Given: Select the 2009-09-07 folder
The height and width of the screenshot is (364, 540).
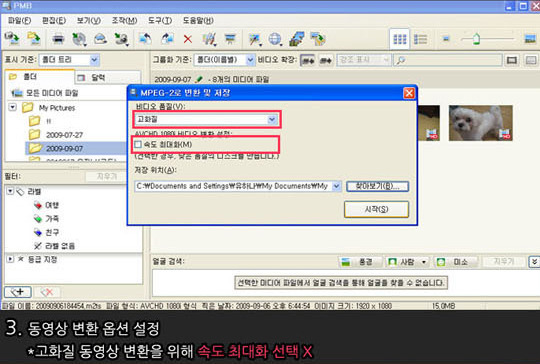Looking at the screenshot, I should 64,148.
